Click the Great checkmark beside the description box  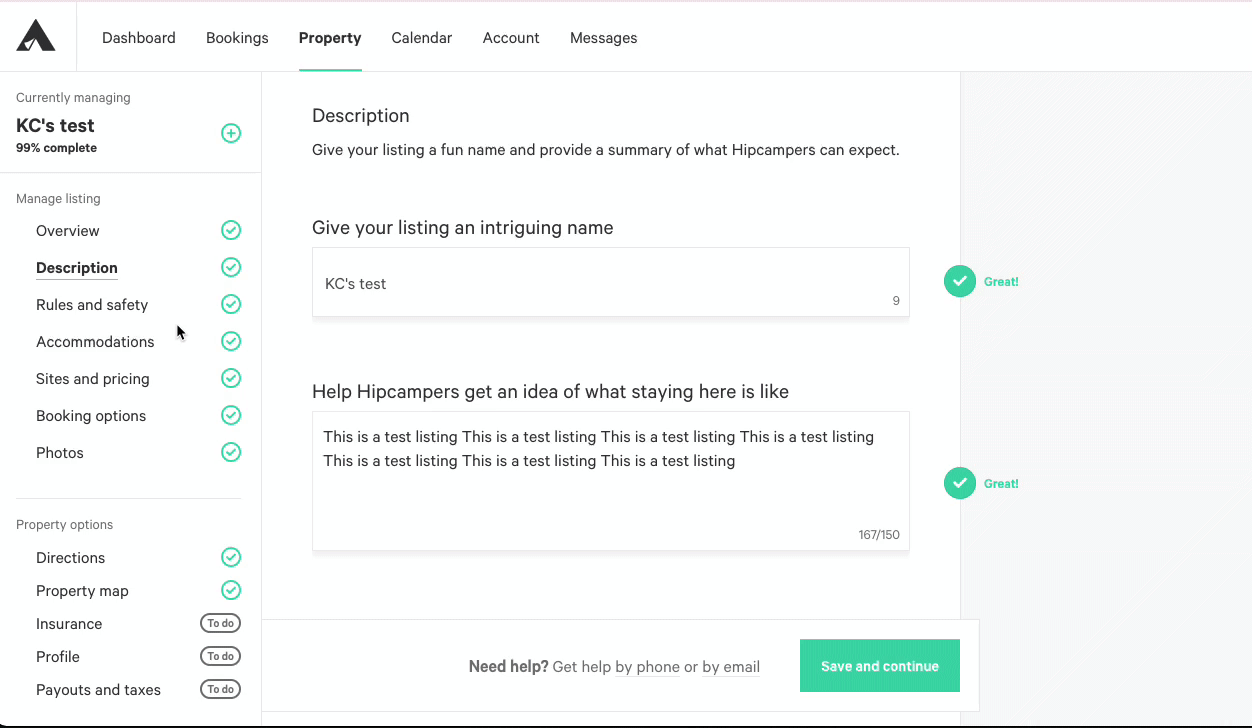point(960,484)
